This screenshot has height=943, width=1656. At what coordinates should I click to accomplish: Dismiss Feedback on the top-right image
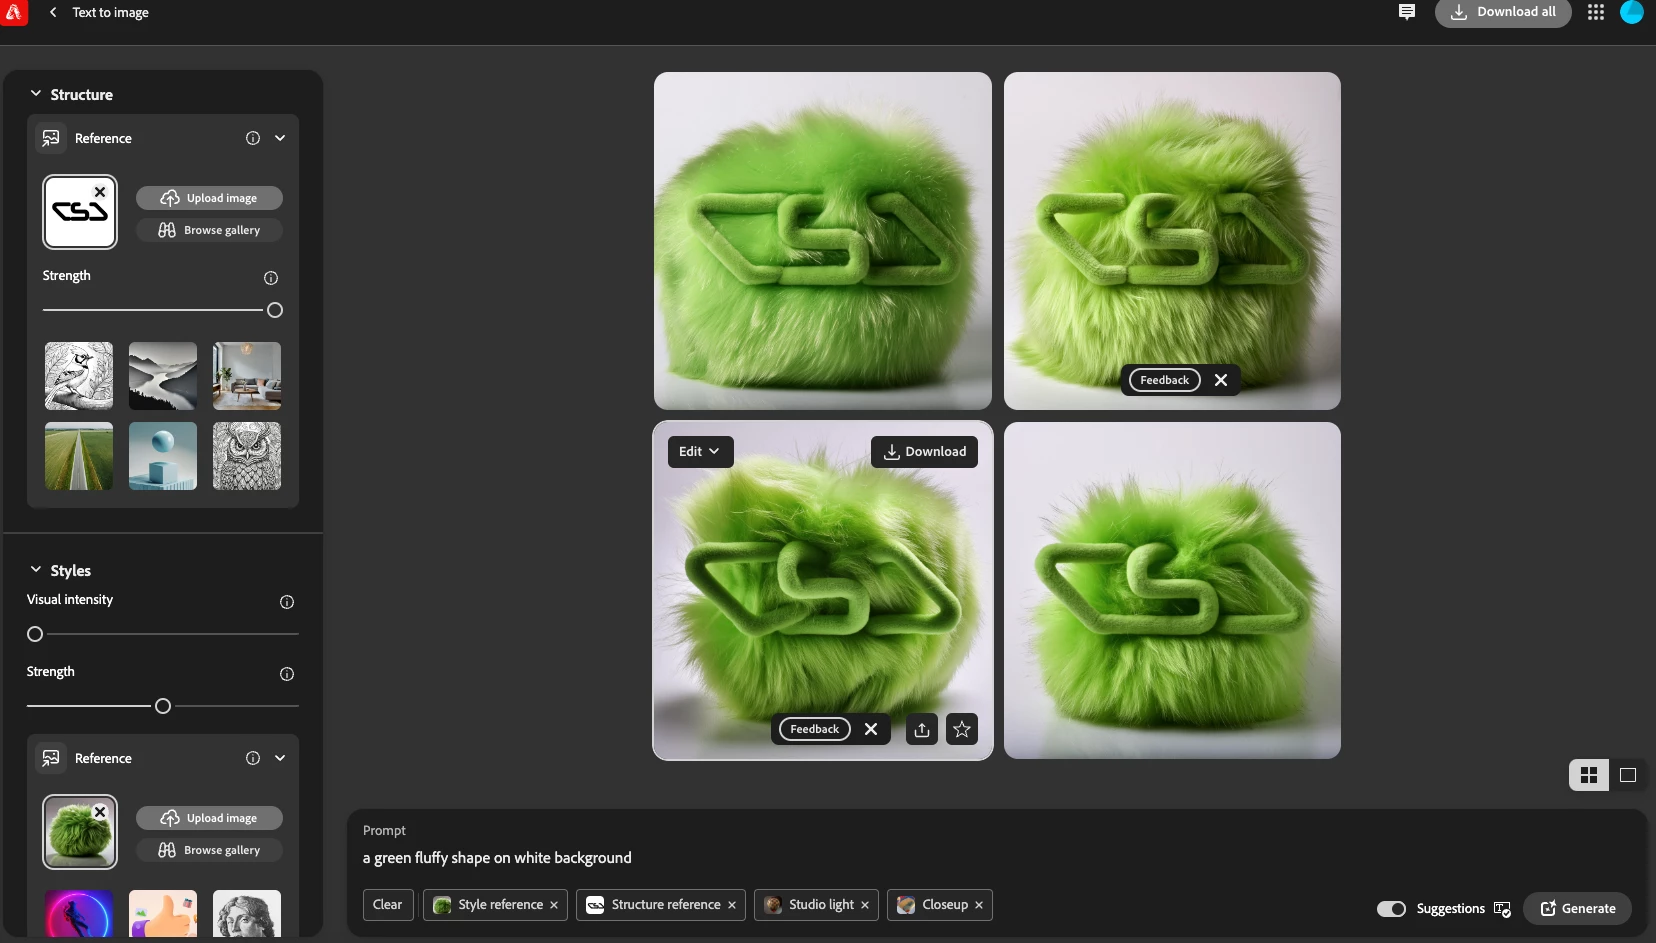pyautogui.click(x=1221, y=380)
